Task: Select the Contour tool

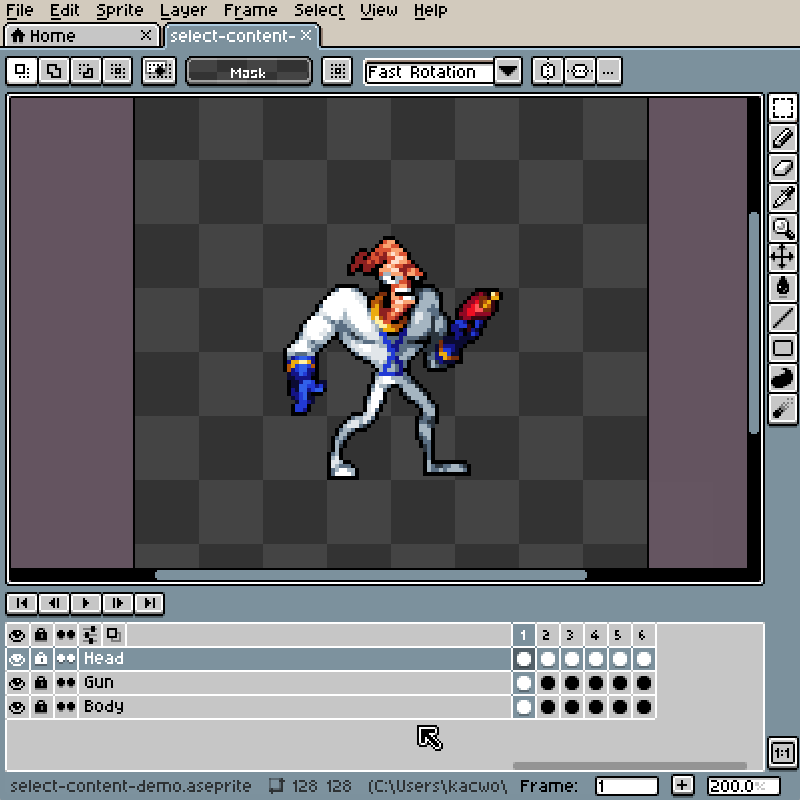Action: (x=783, y=378)
